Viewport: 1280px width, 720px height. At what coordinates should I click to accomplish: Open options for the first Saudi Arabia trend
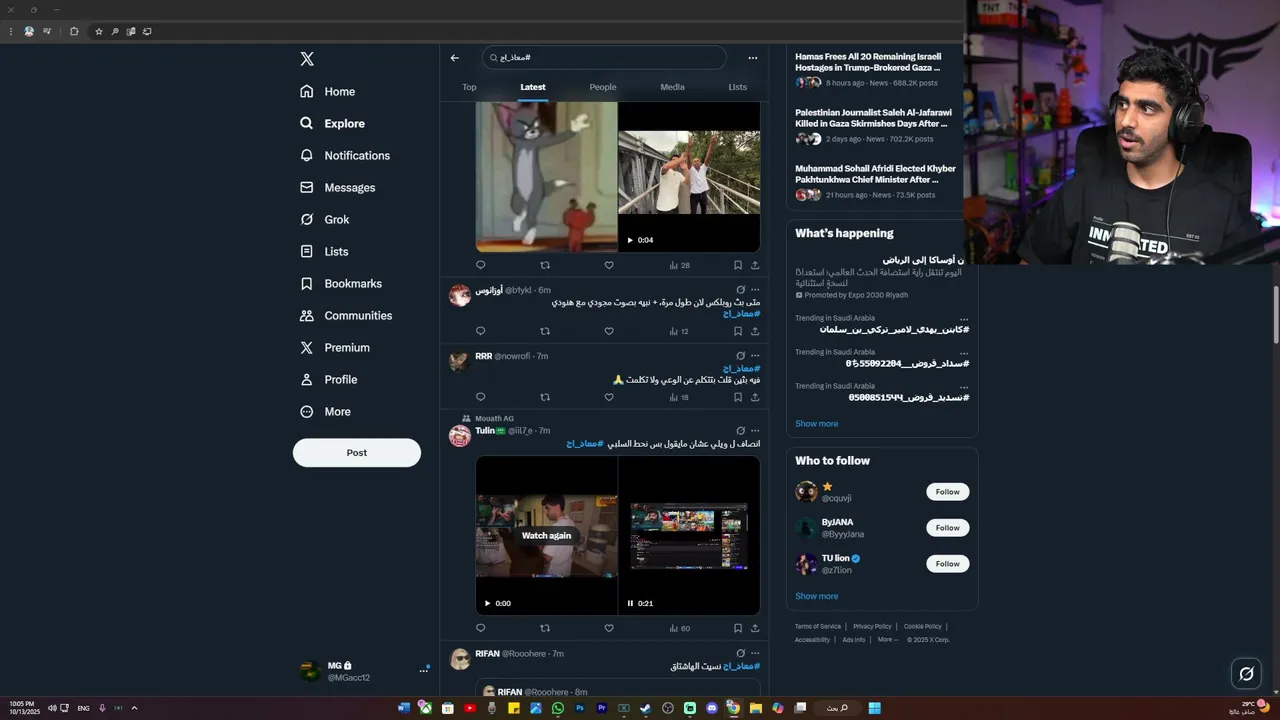tap(964, 320)
